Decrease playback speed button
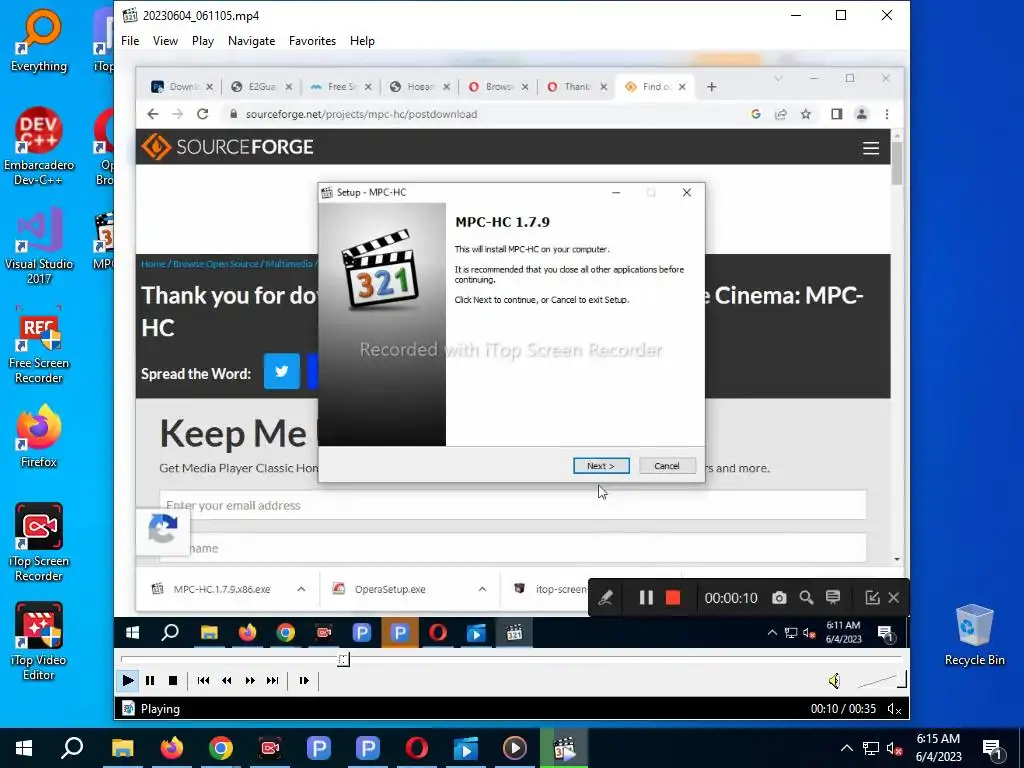1024x768 pixels. [x=227, y=680]
